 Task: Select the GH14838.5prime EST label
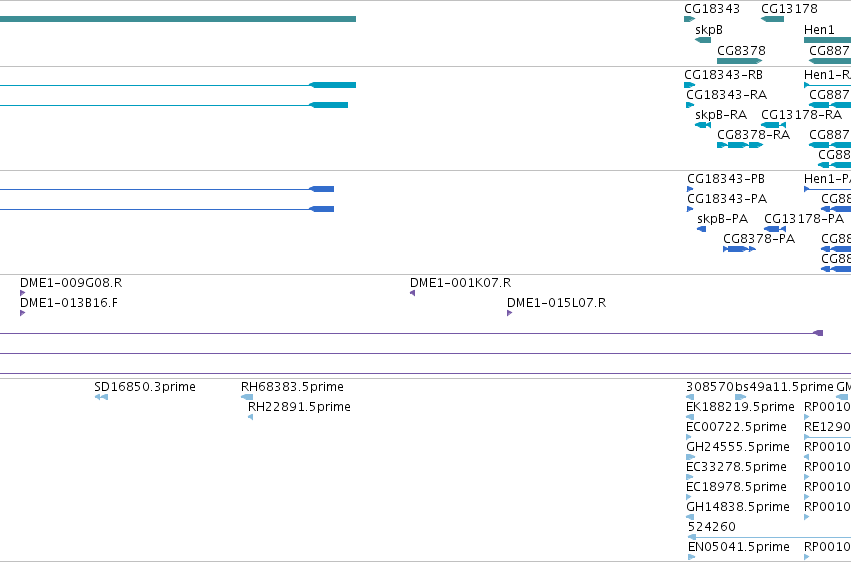[738, 508]
